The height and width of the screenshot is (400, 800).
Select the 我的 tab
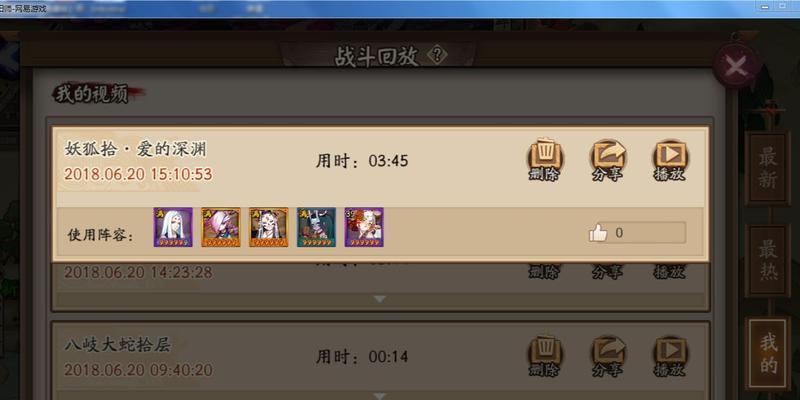click(x=768, y=354)
